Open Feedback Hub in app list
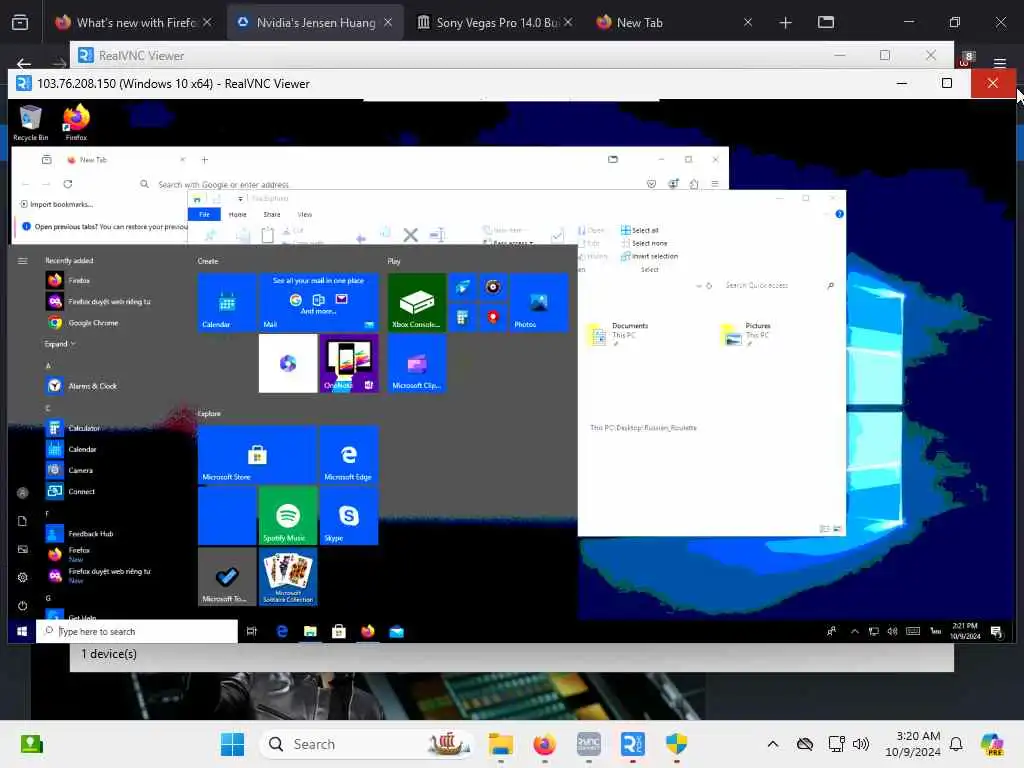 click(x=80, y=534)
